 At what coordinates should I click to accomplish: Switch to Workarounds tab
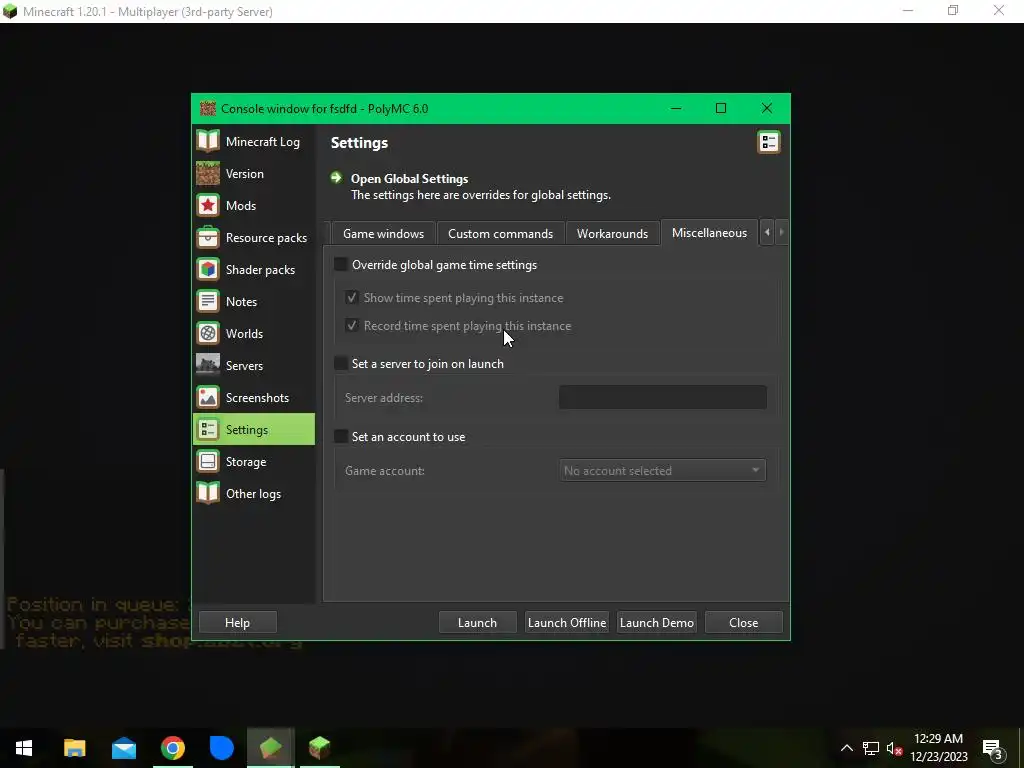point(612,233)
